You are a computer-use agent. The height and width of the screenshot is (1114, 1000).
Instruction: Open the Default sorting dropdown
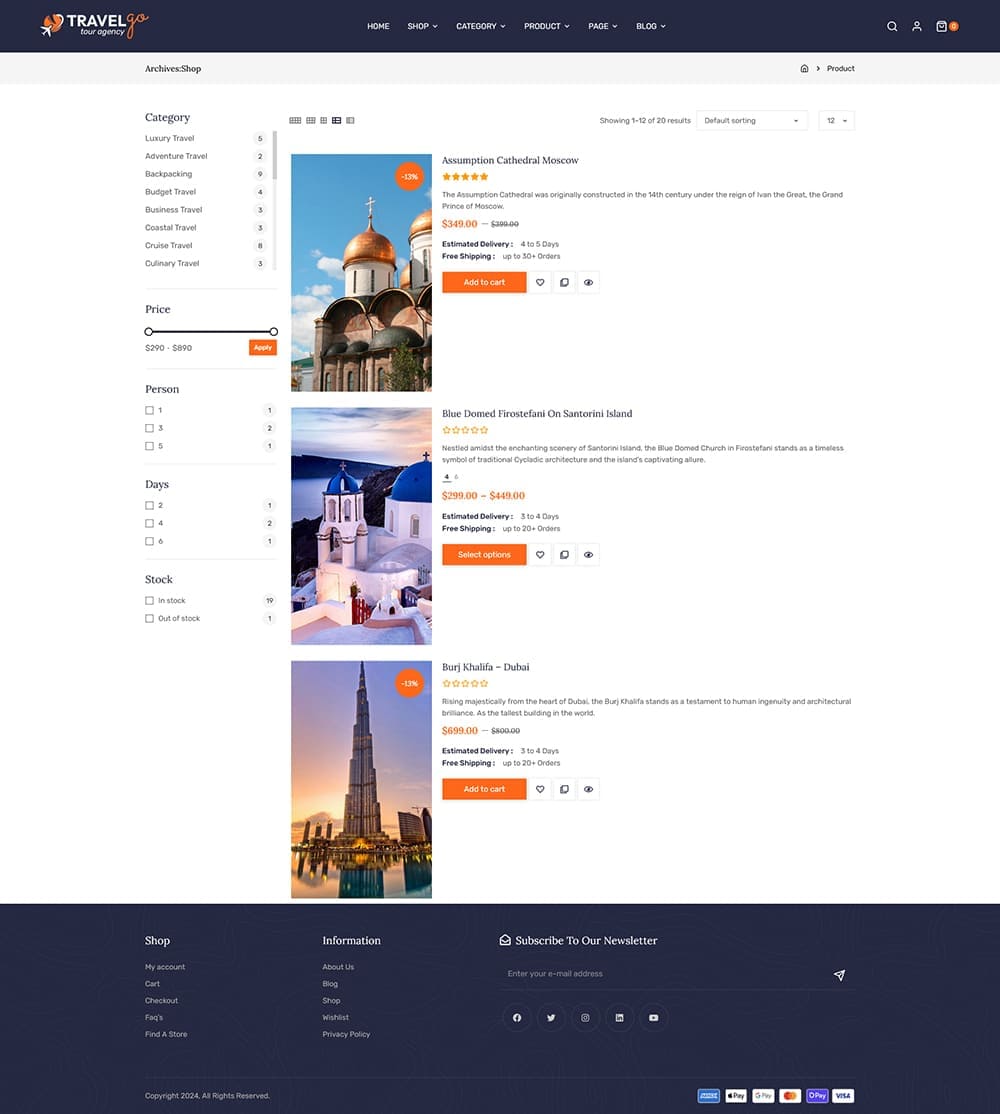752,121
